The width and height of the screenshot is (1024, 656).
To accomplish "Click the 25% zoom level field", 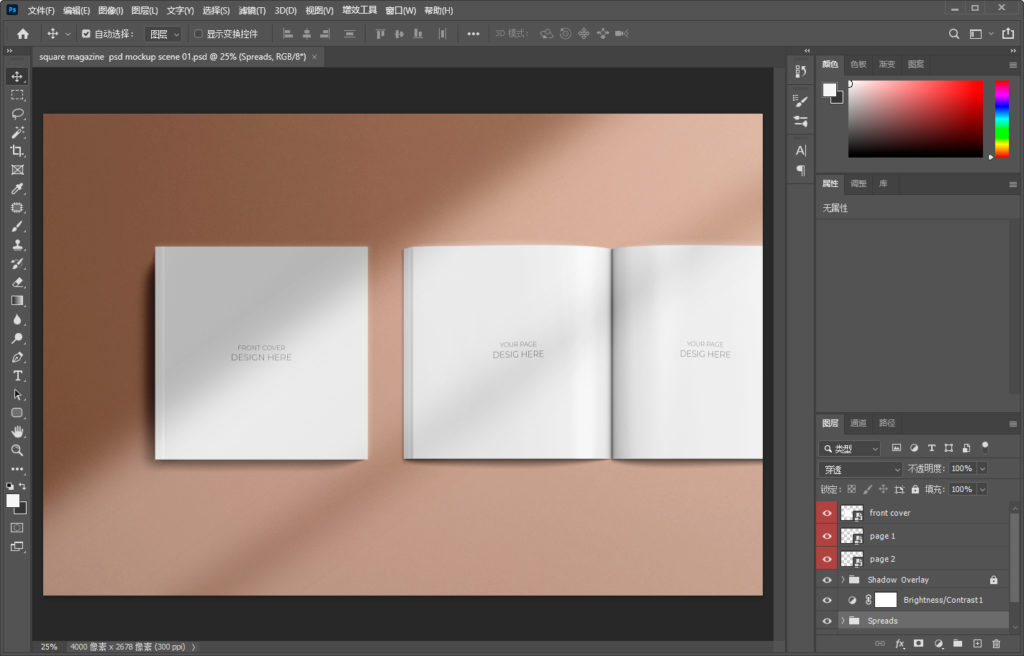I will (x=49, y=647).
